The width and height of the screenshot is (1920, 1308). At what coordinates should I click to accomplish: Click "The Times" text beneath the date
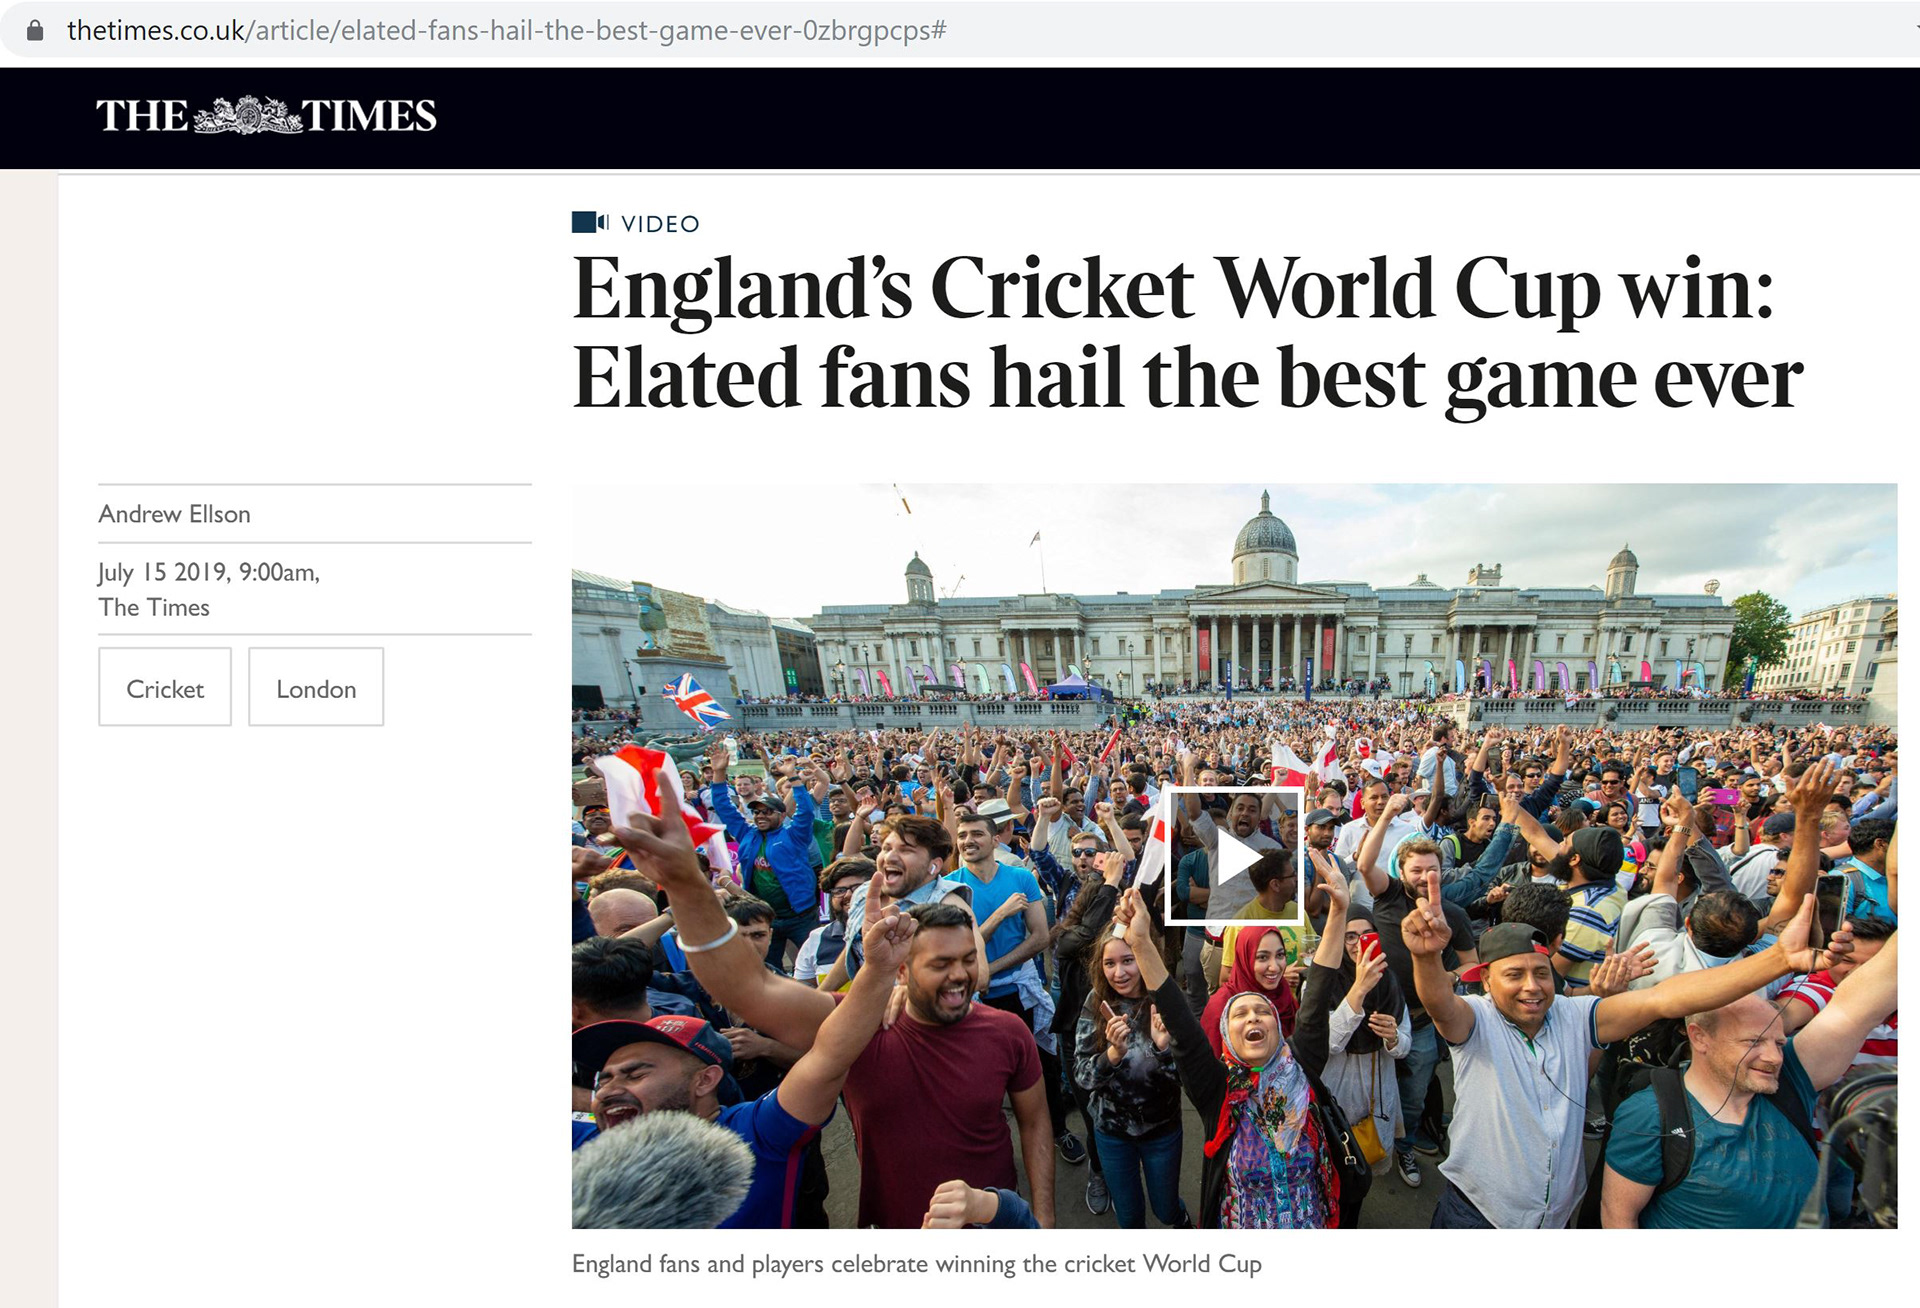[154, 607]
